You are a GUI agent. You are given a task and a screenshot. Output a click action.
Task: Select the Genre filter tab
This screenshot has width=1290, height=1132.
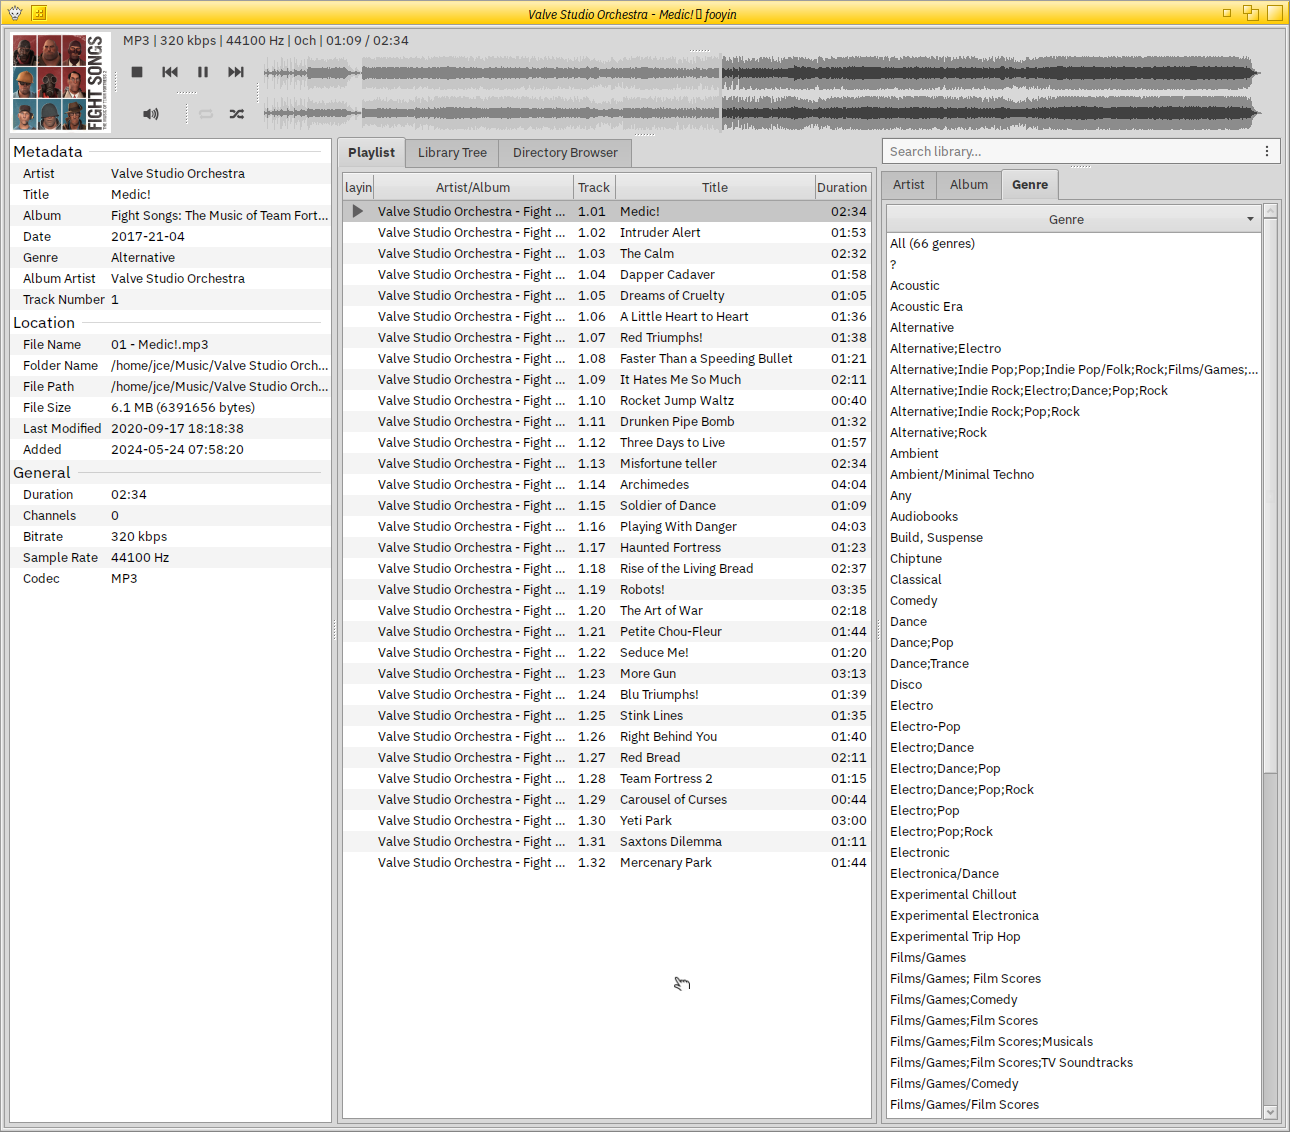1030,184
